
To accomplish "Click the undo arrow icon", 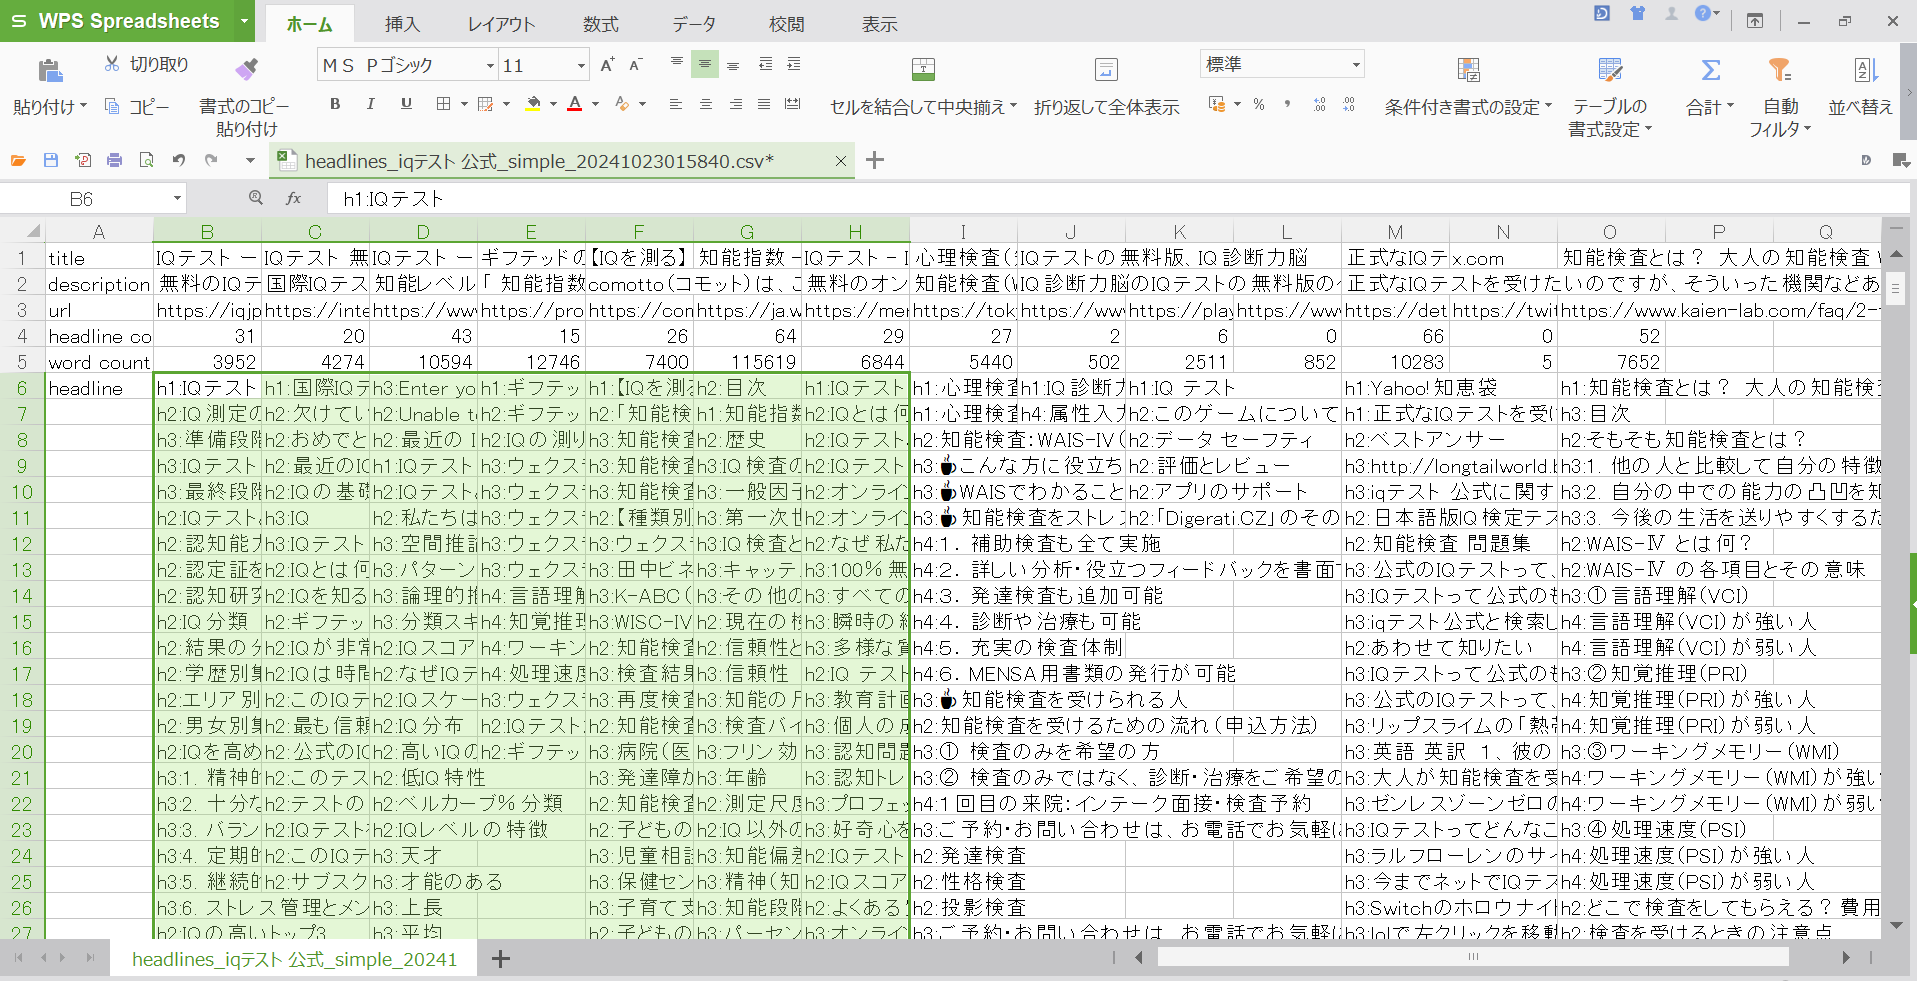I will 179,160.
